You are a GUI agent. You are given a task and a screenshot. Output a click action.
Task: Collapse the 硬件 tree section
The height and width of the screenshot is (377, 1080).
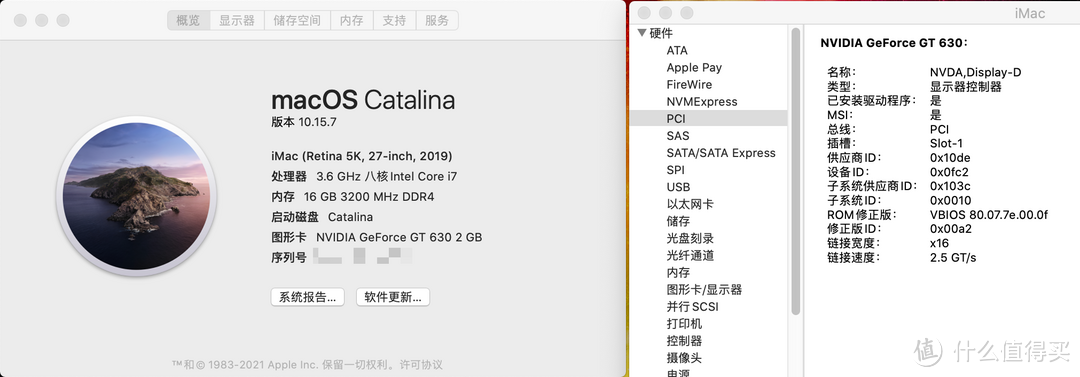pos(642,33)
